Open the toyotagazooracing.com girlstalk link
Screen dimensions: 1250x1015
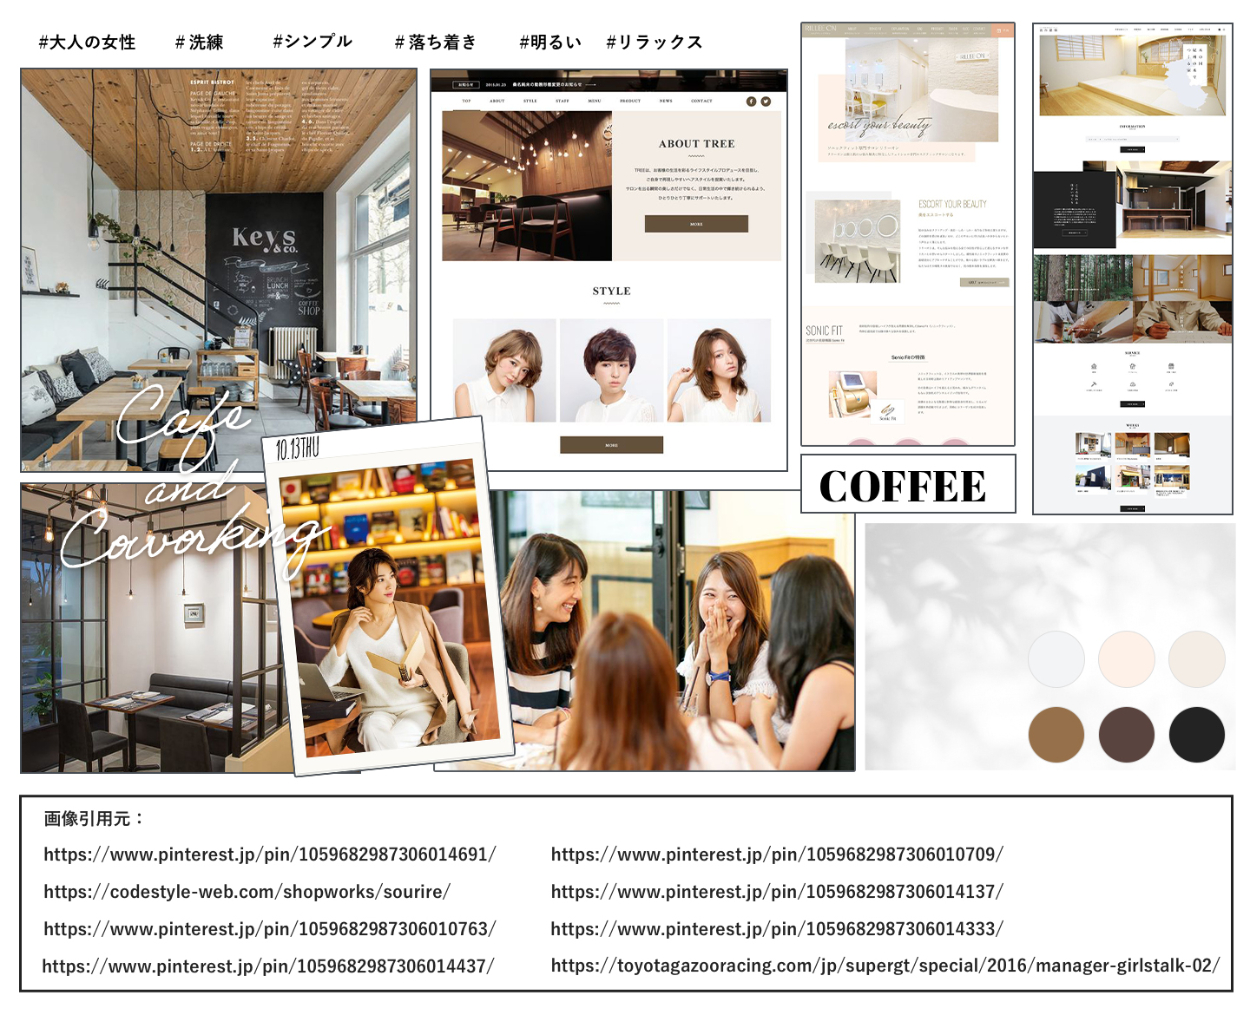tap(885, 965)
